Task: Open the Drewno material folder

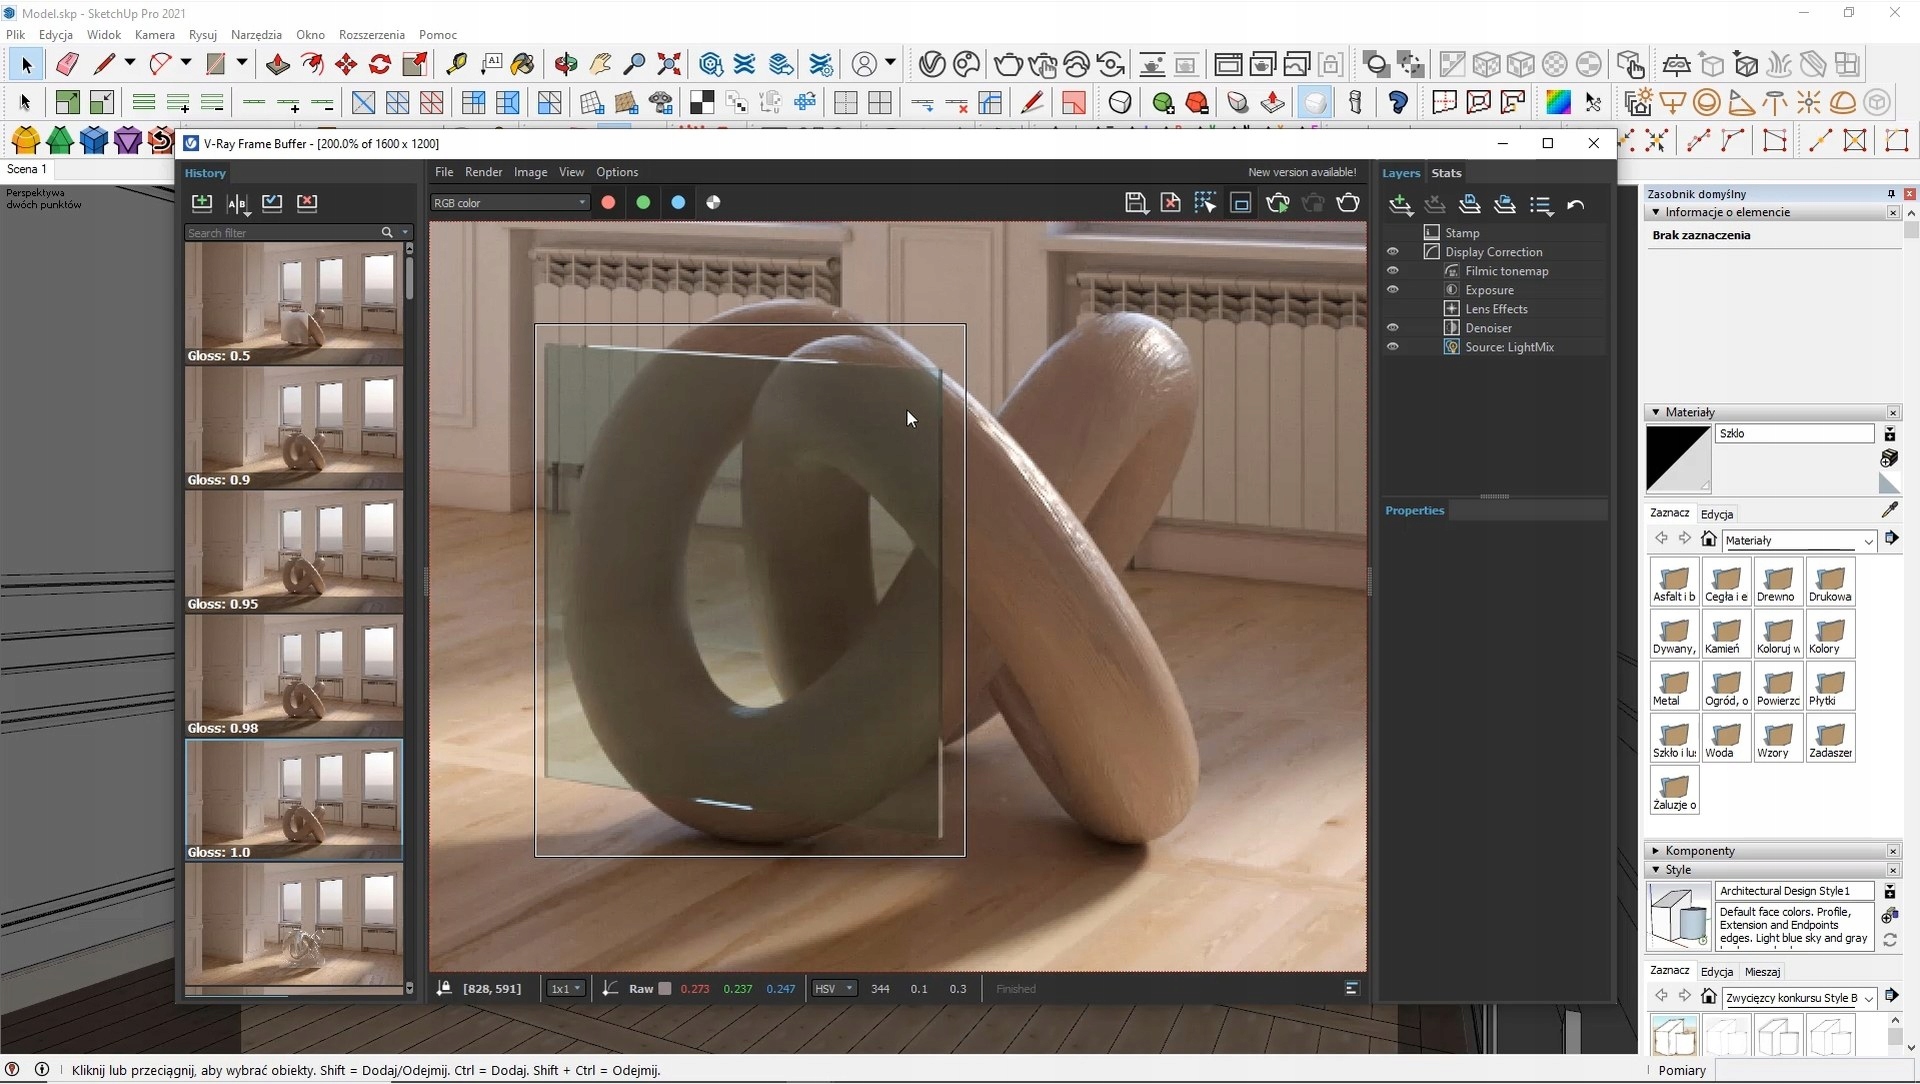Action: click(1776, 582)
